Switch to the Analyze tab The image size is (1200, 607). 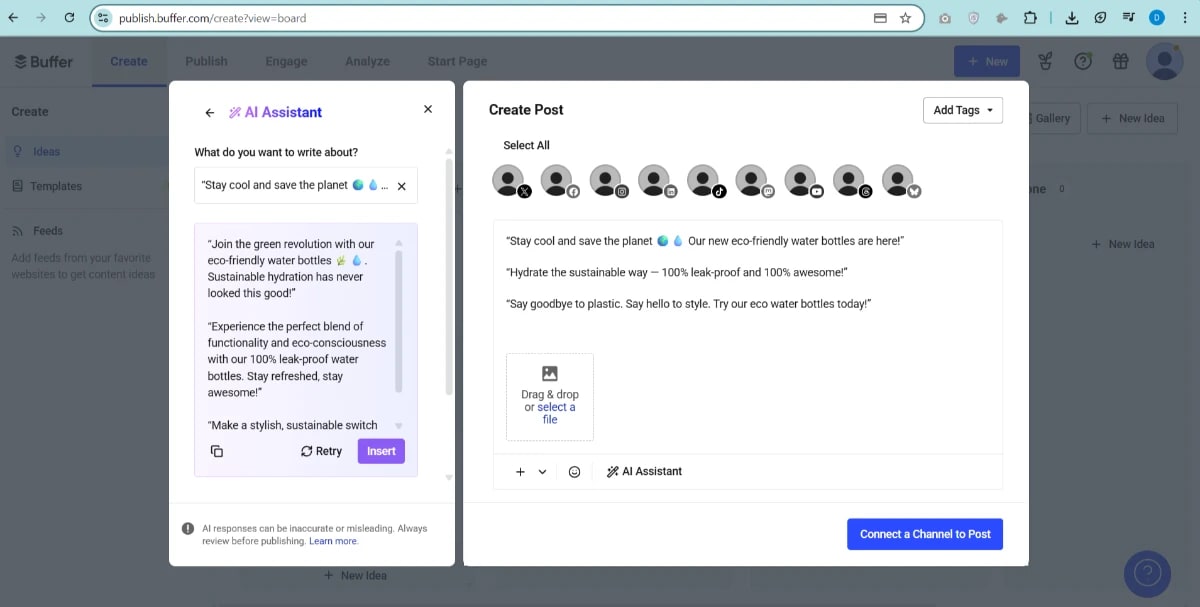pyautogui.click(x=367, y=61)
